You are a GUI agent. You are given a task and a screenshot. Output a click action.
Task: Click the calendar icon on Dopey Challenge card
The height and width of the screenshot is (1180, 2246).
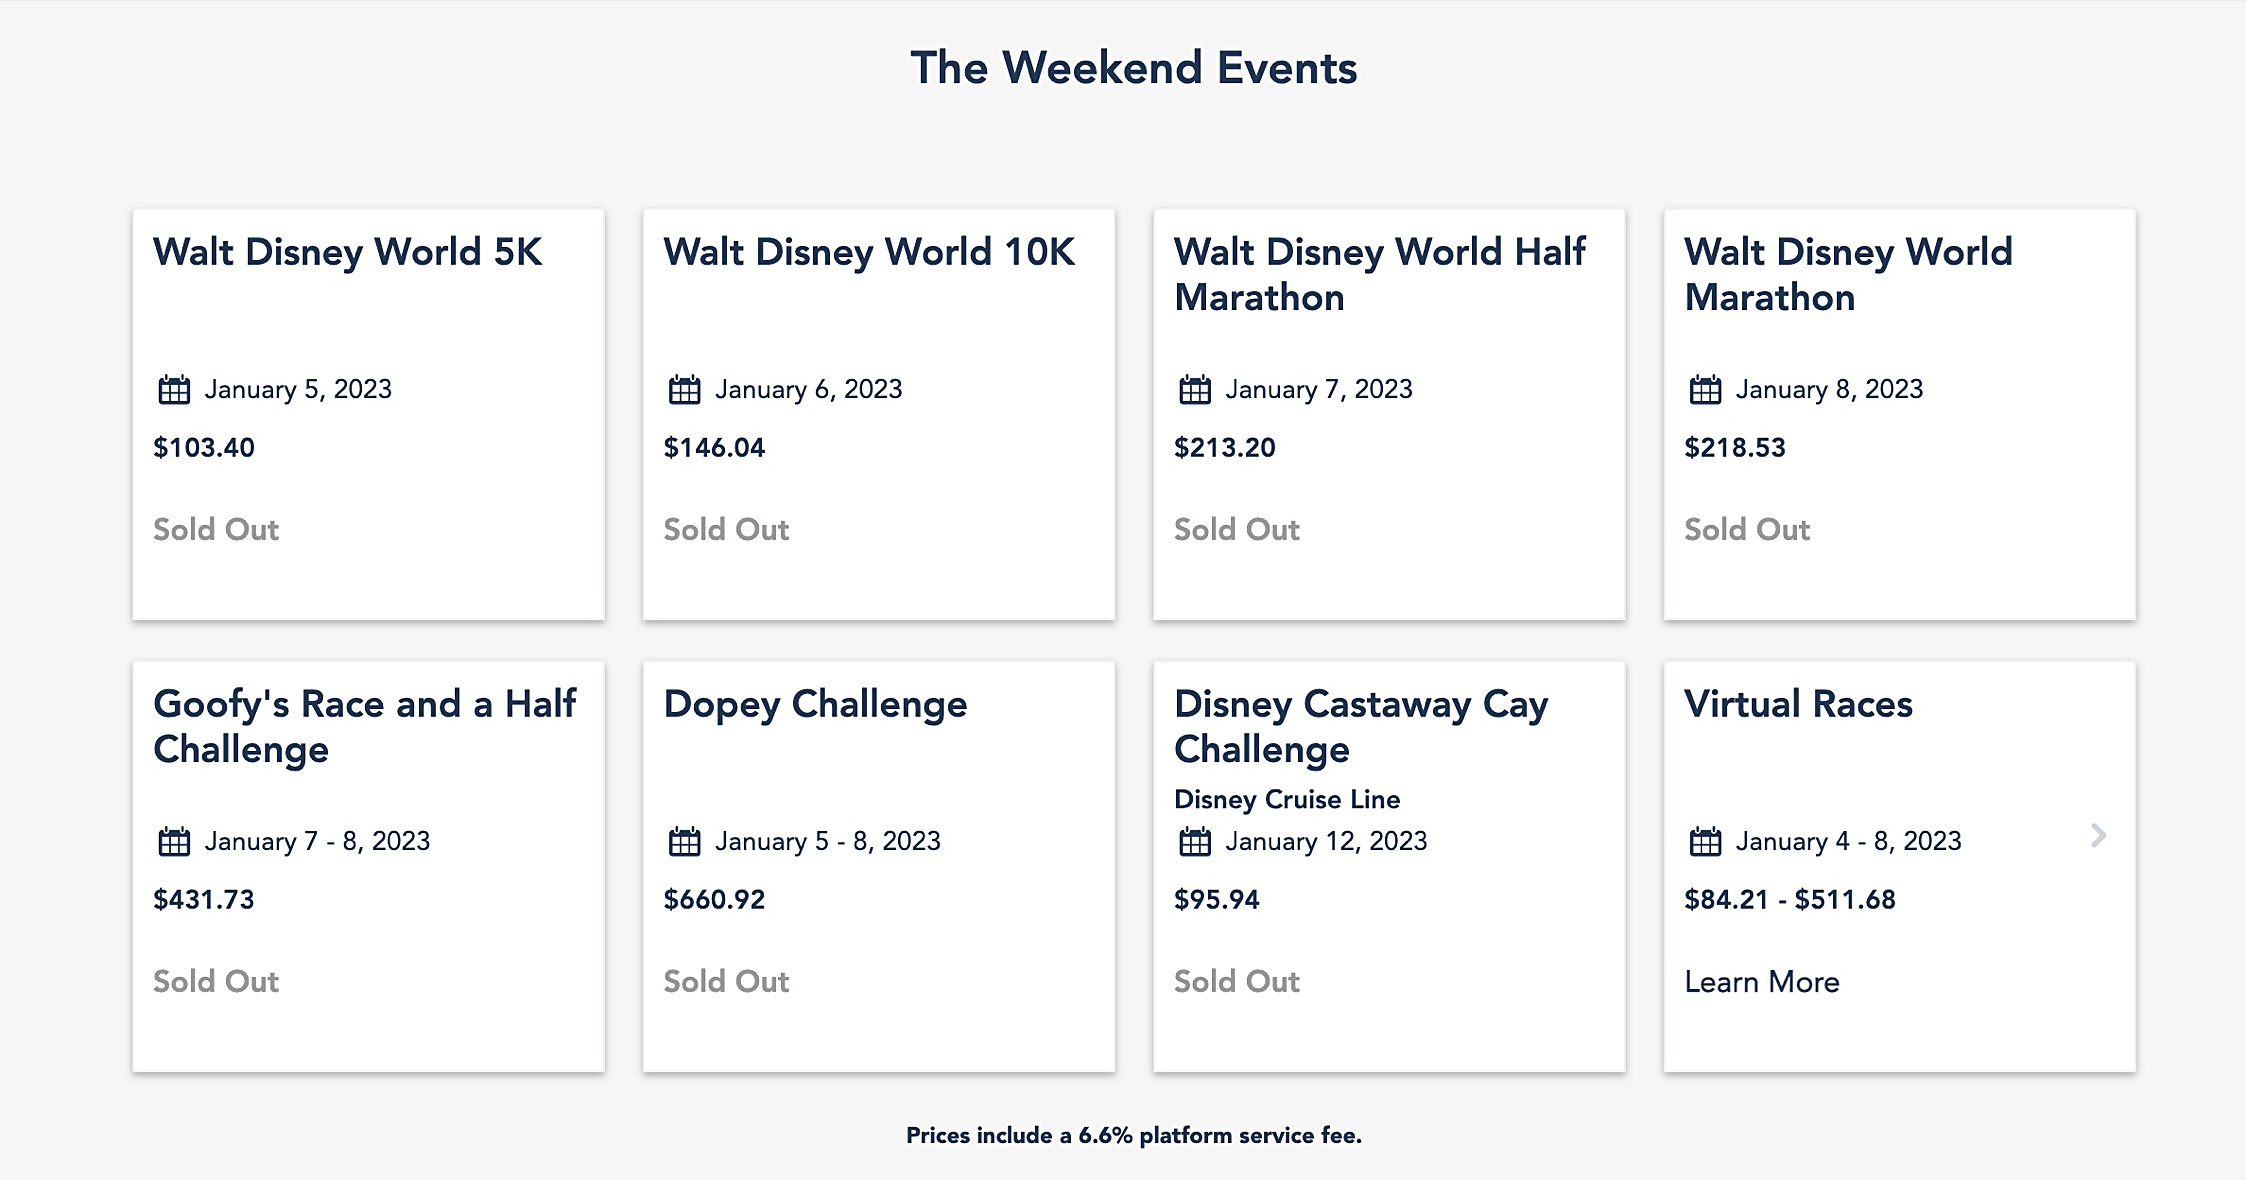688,842
